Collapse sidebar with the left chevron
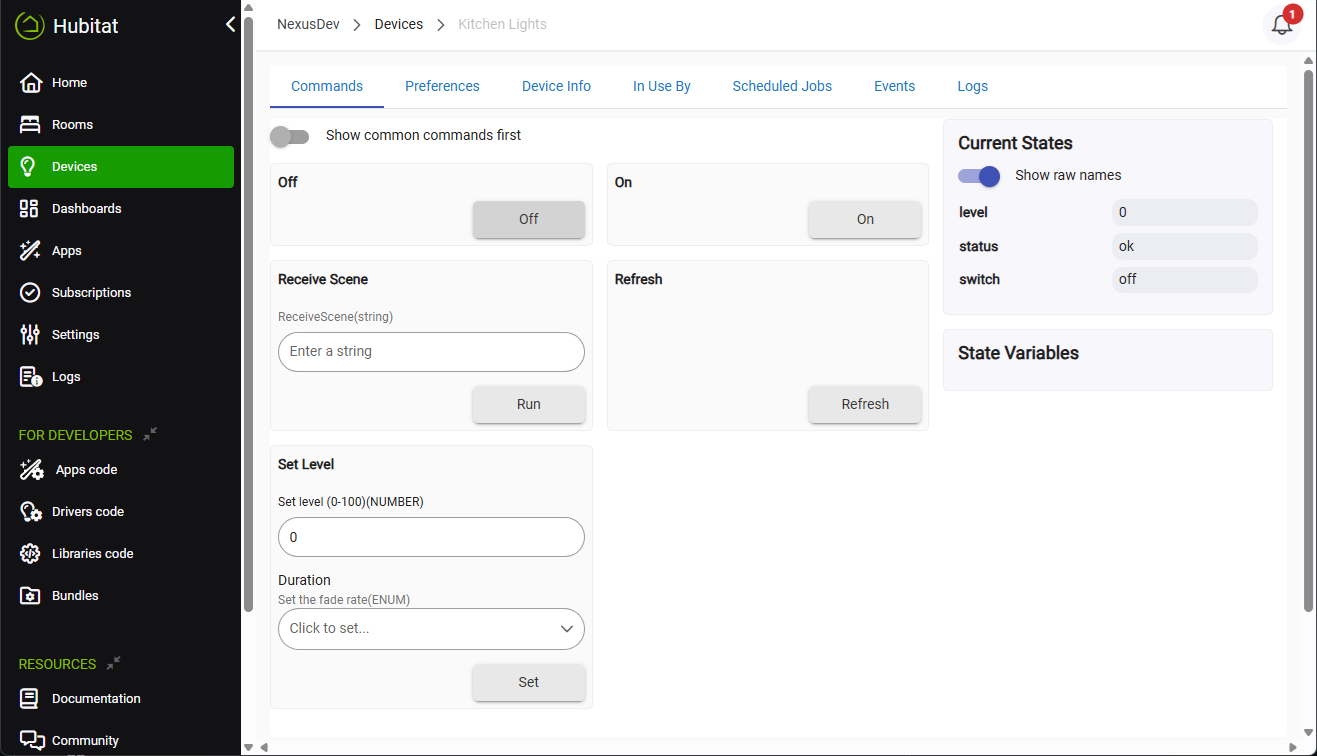This screenshot has width=1317, height=756. [x=230, y=25]
